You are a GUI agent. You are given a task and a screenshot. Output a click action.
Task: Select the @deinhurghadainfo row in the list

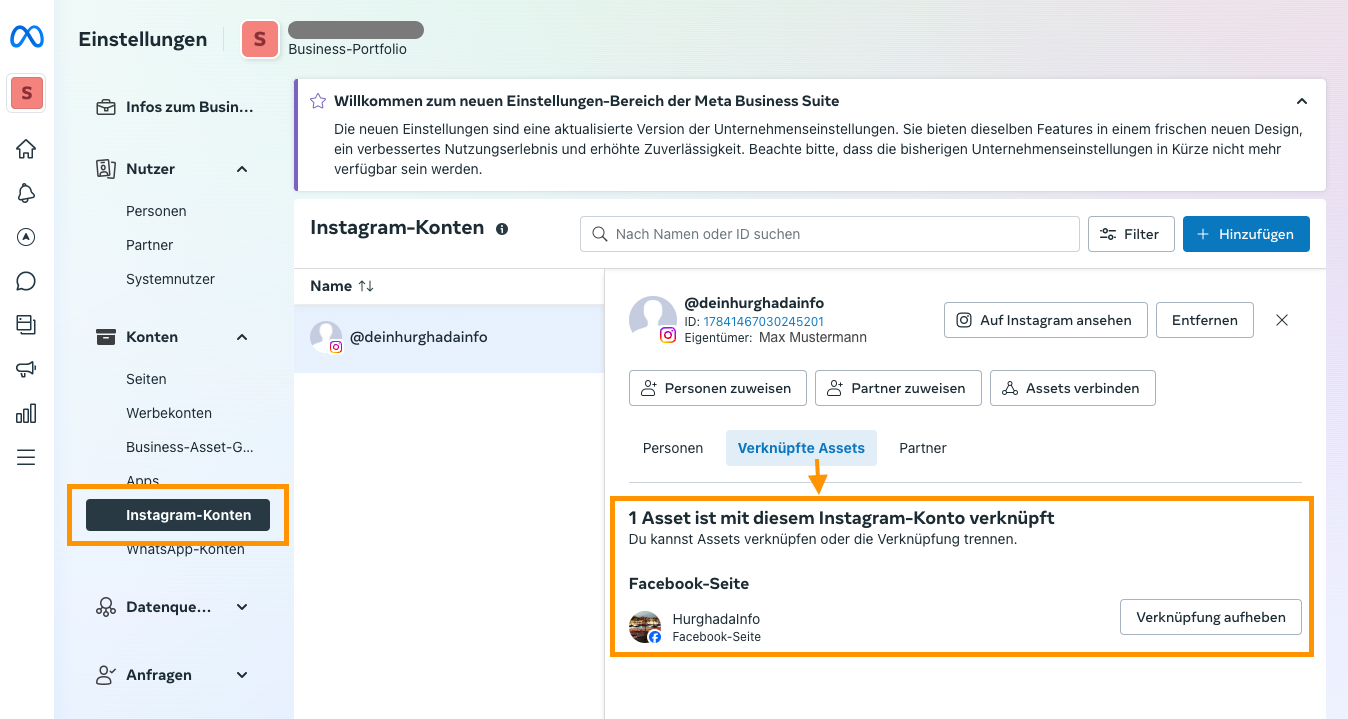coord(449,338)
